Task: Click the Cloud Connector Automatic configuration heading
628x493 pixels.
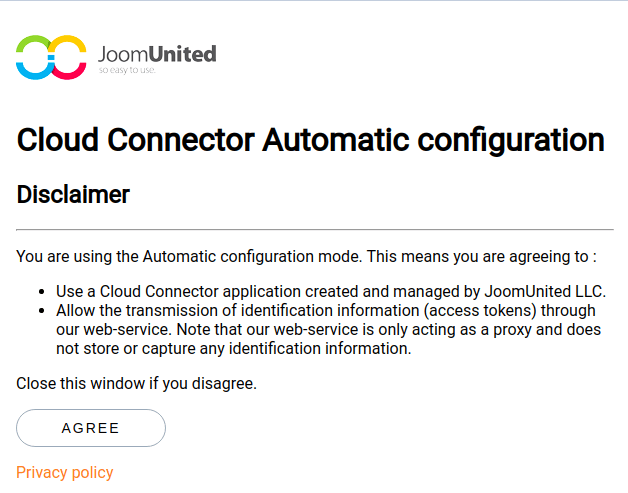Action: [x=310, y=140]
